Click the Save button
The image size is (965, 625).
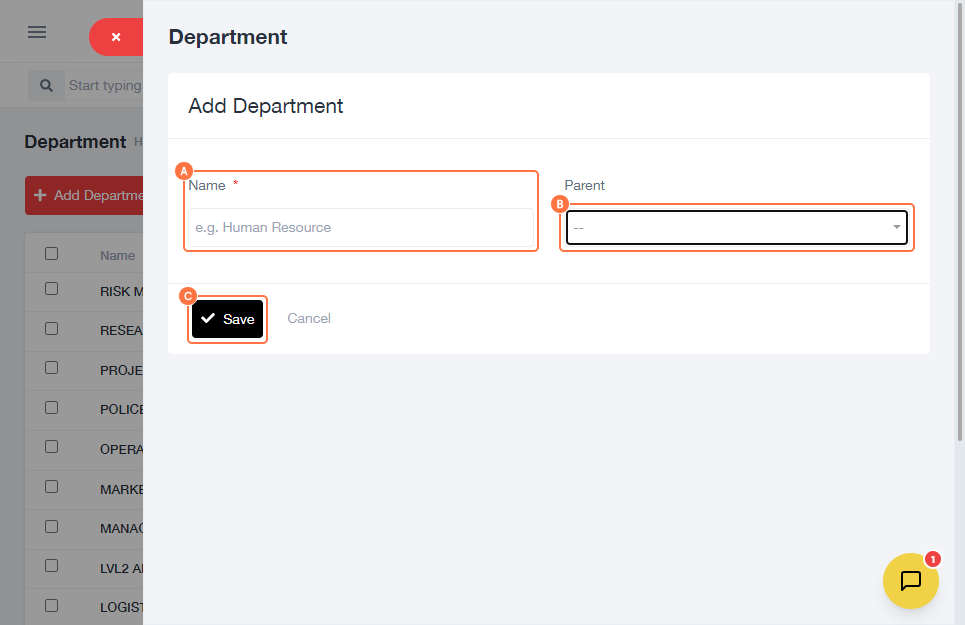point(228,319)
